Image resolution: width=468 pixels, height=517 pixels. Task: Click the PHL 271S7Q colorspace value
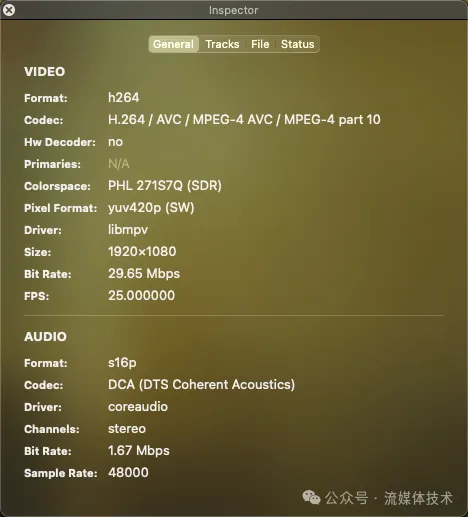165,186
